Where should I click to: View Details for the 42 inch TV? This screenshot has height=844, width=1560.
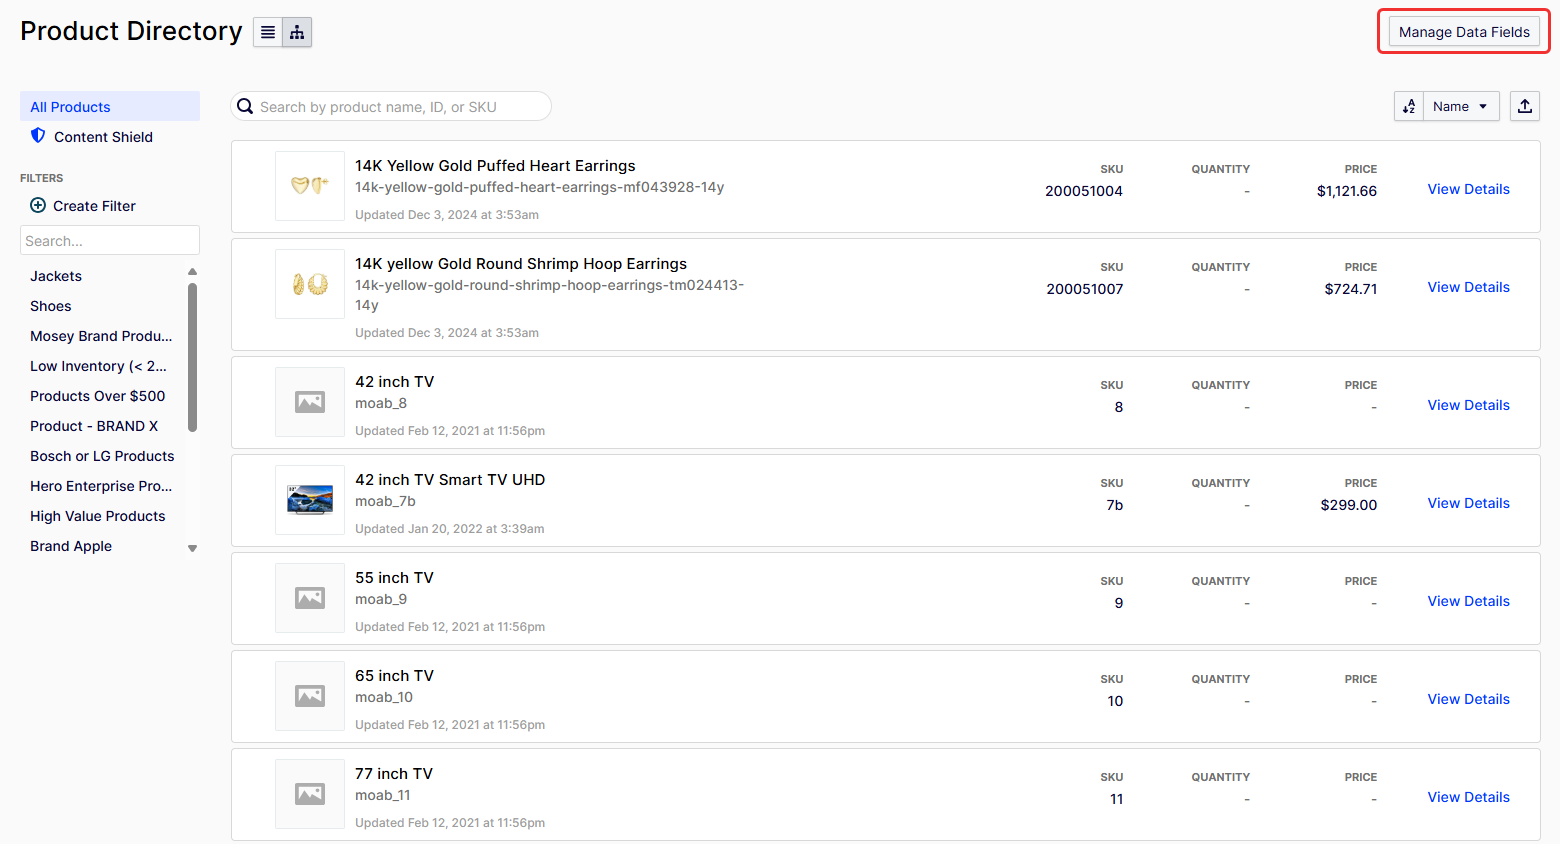pos(1468,405)
